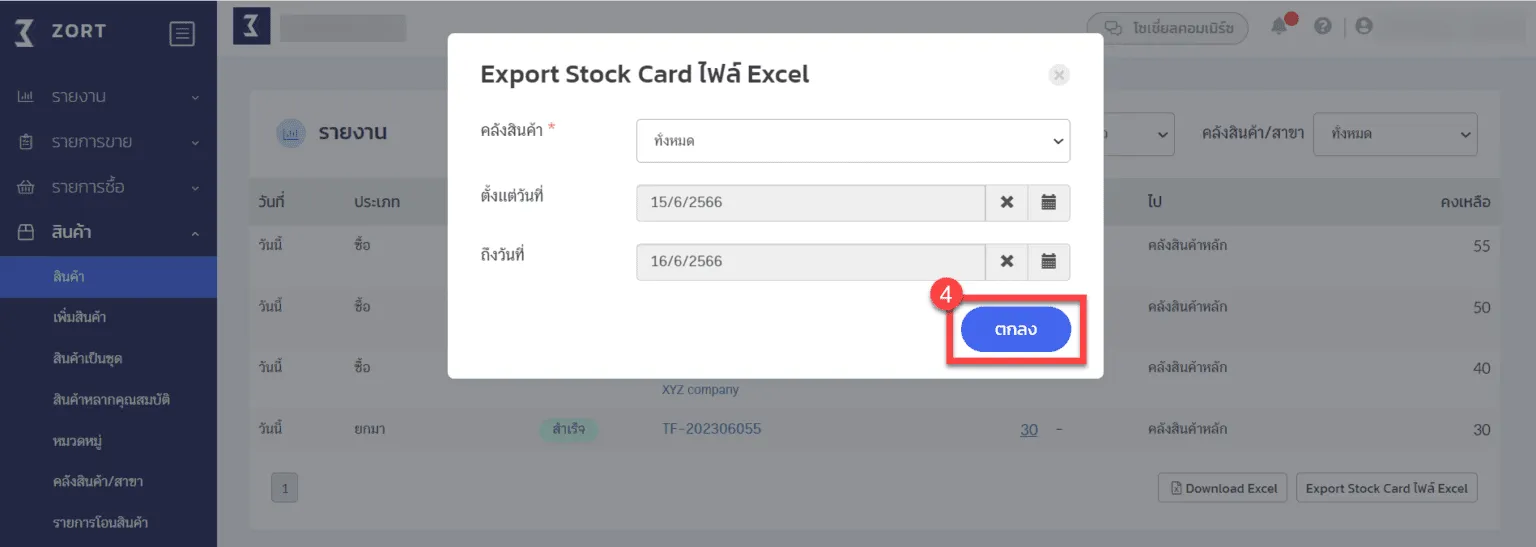
Task: Open calendar picker for end date
Action: coord(1049,261)
